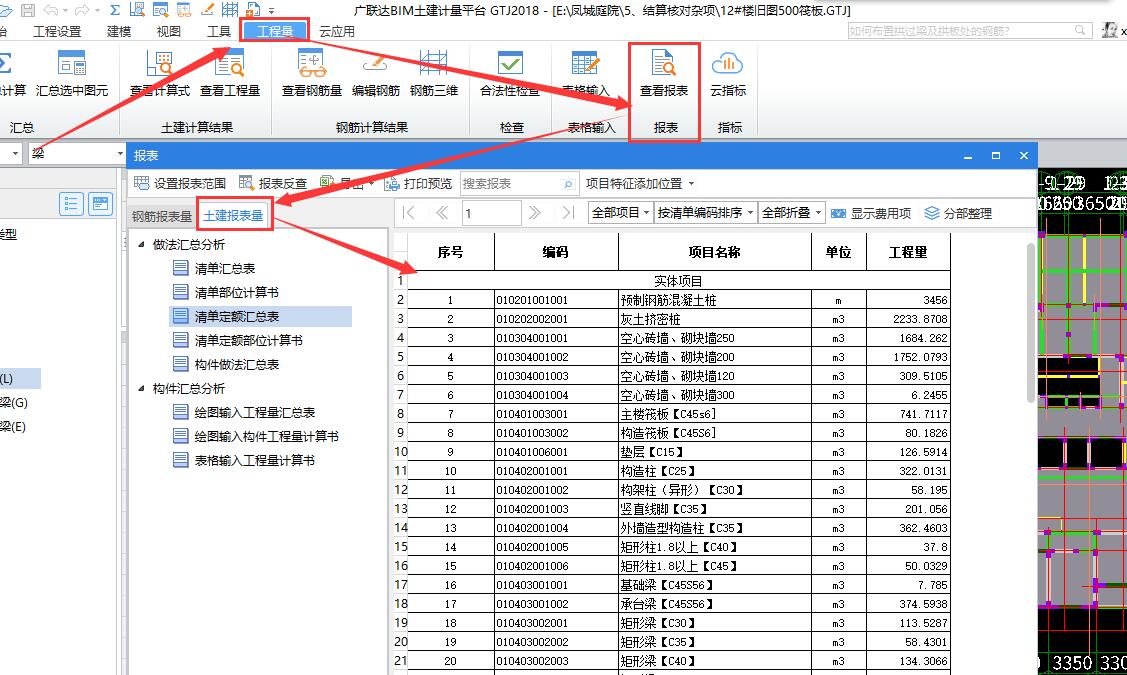This screenshot has height=675, width=1127.
Task: Select 编辑钢筋 ribbon tool
Action: tap(375, 73)
